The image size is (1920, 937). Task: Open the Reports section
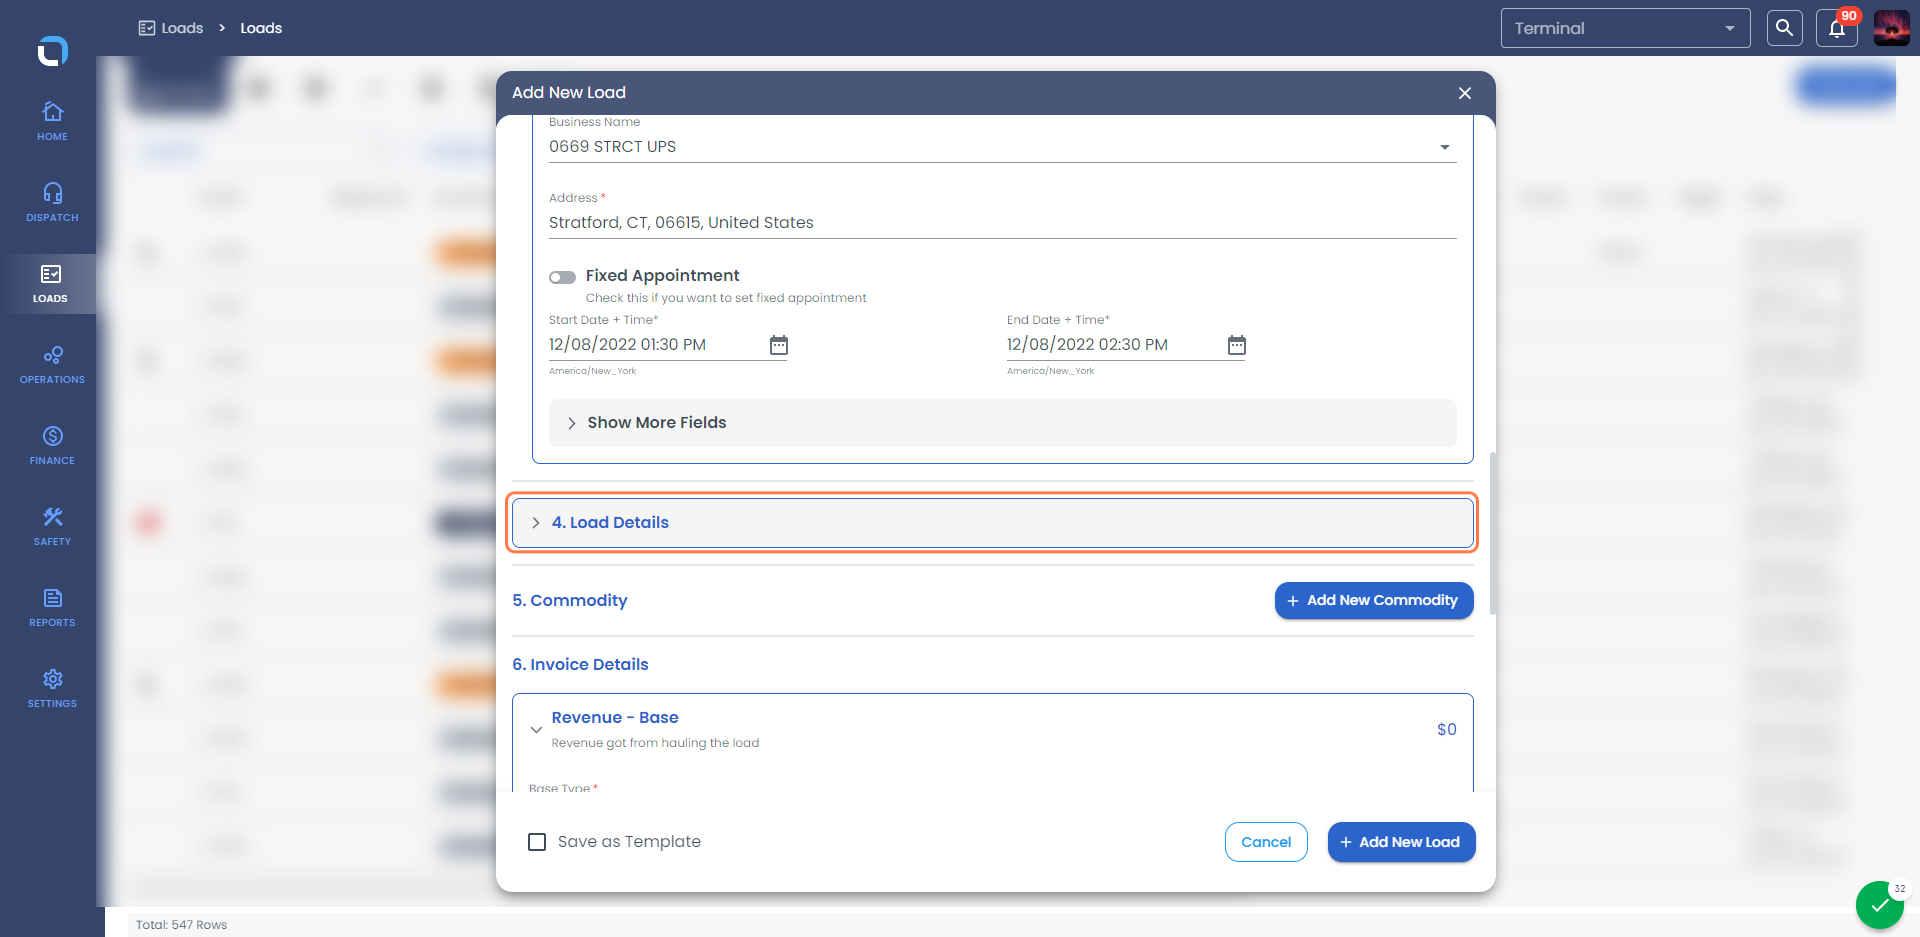point(52,607)
